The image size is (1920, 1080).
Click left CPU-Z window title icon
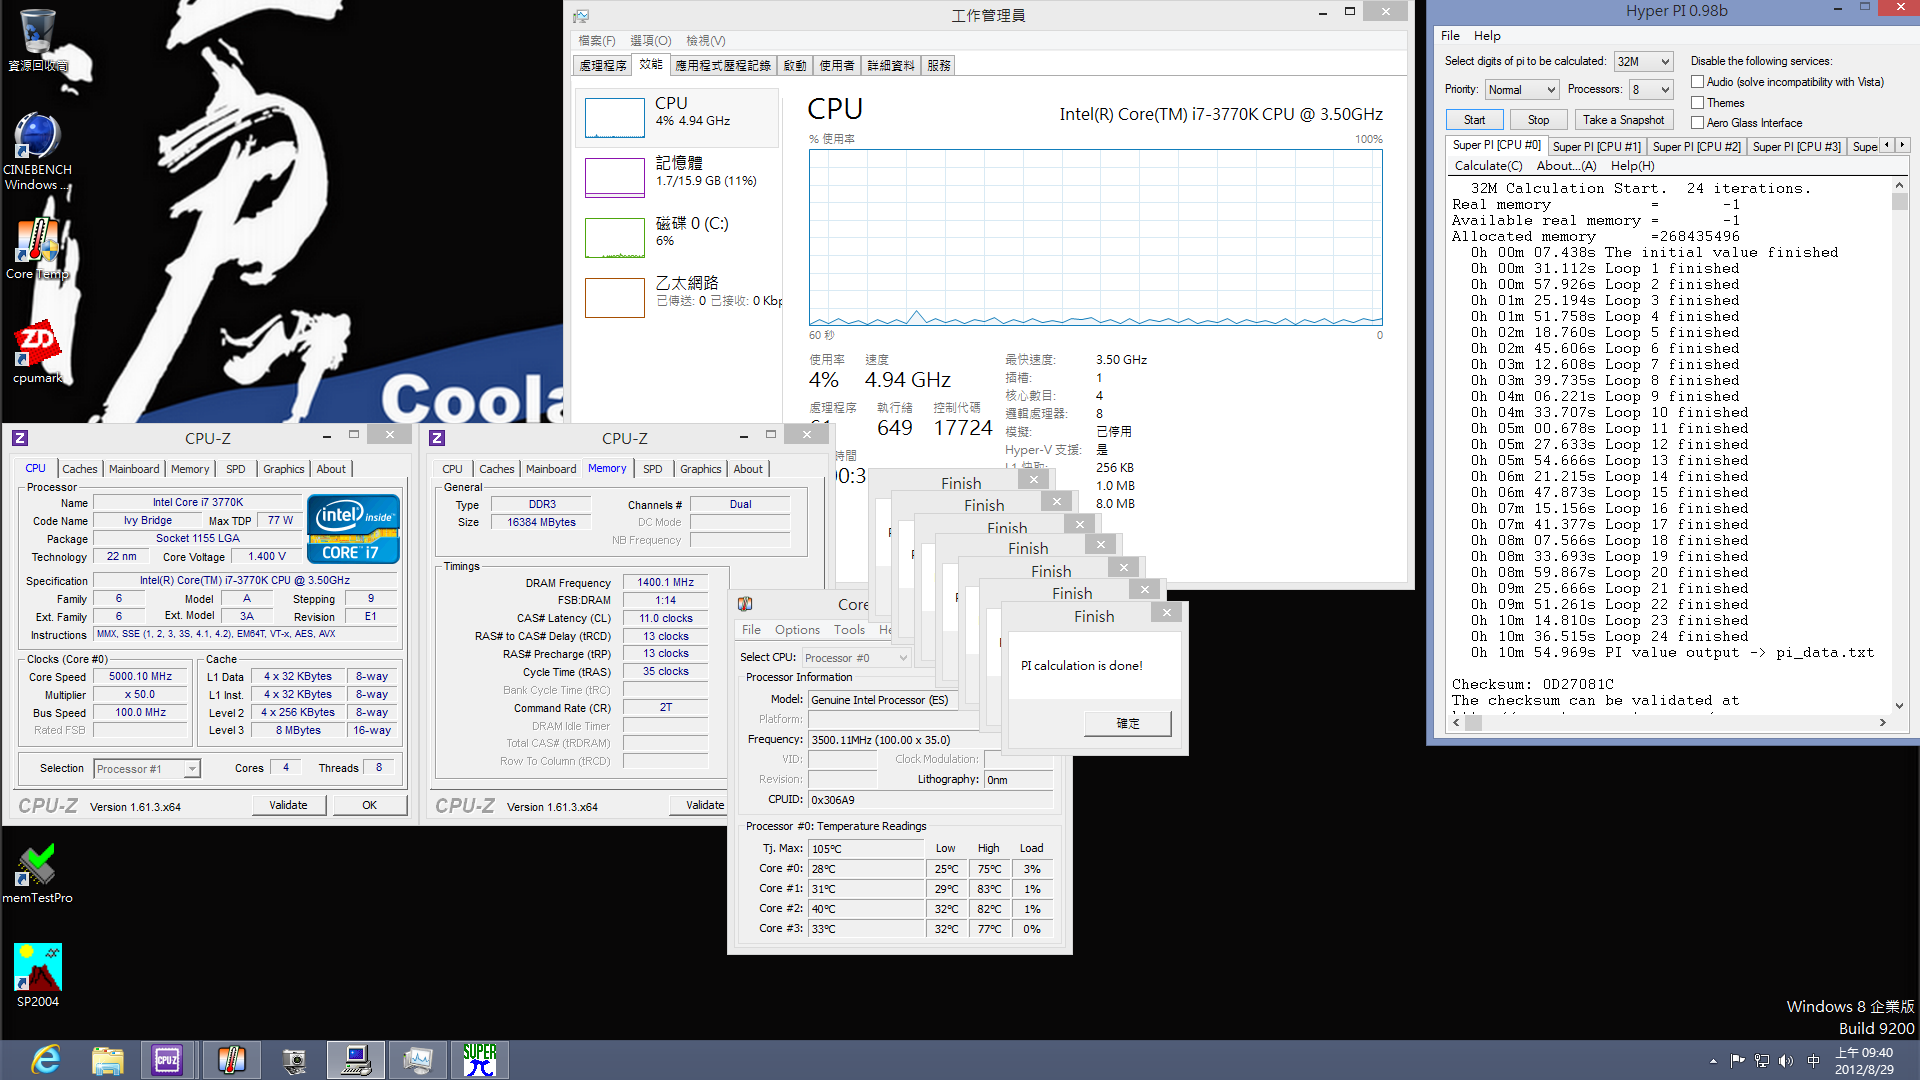point(20,438)
